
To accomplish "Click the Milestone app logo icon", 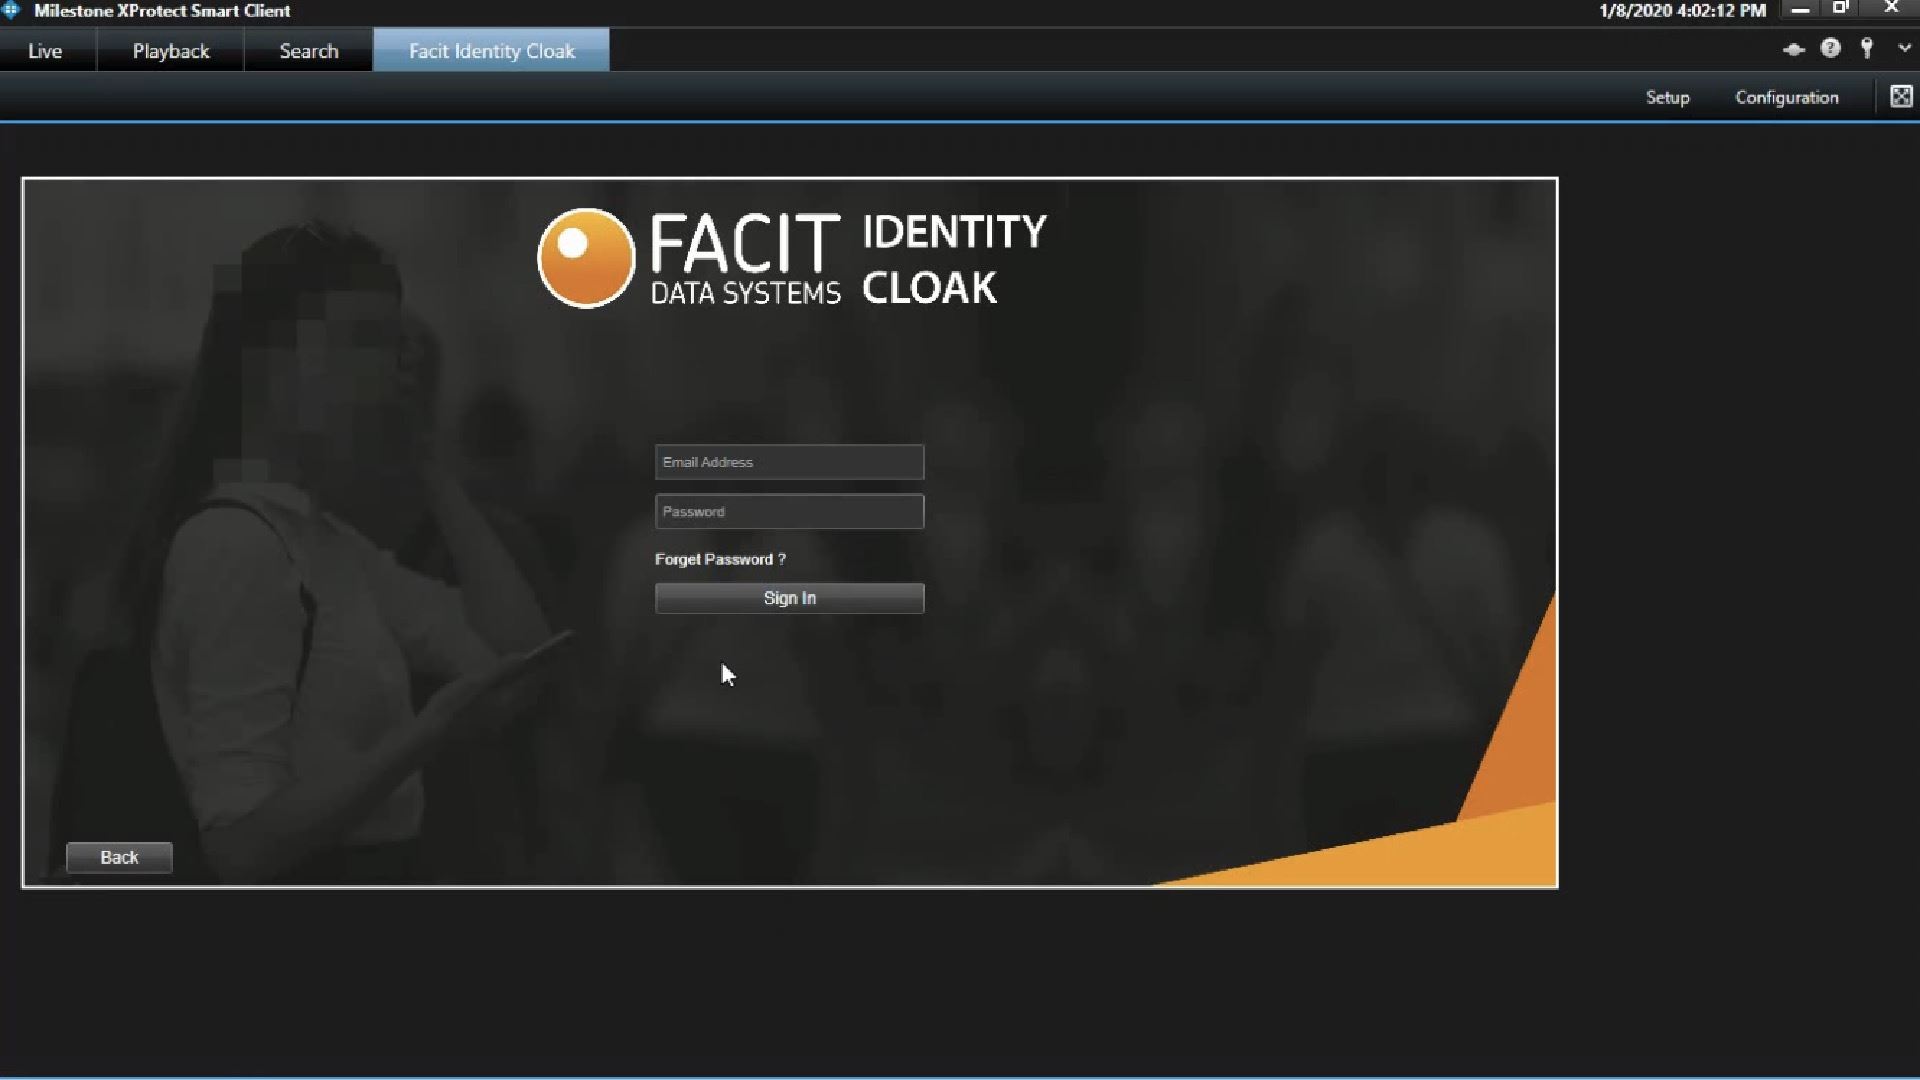I will 11,10.
